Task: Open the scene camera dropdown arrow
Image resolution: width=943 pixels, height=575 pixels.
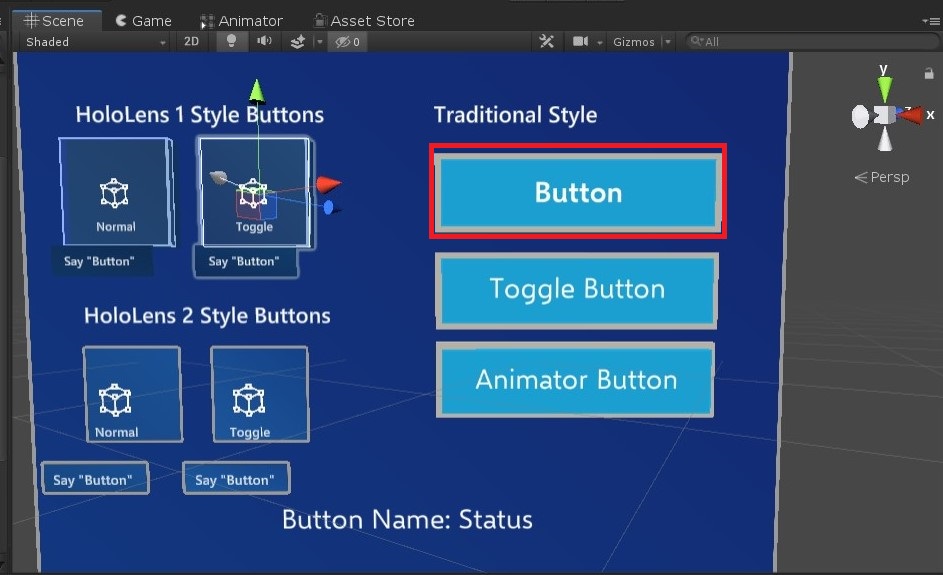Action: tap(600, 42)
